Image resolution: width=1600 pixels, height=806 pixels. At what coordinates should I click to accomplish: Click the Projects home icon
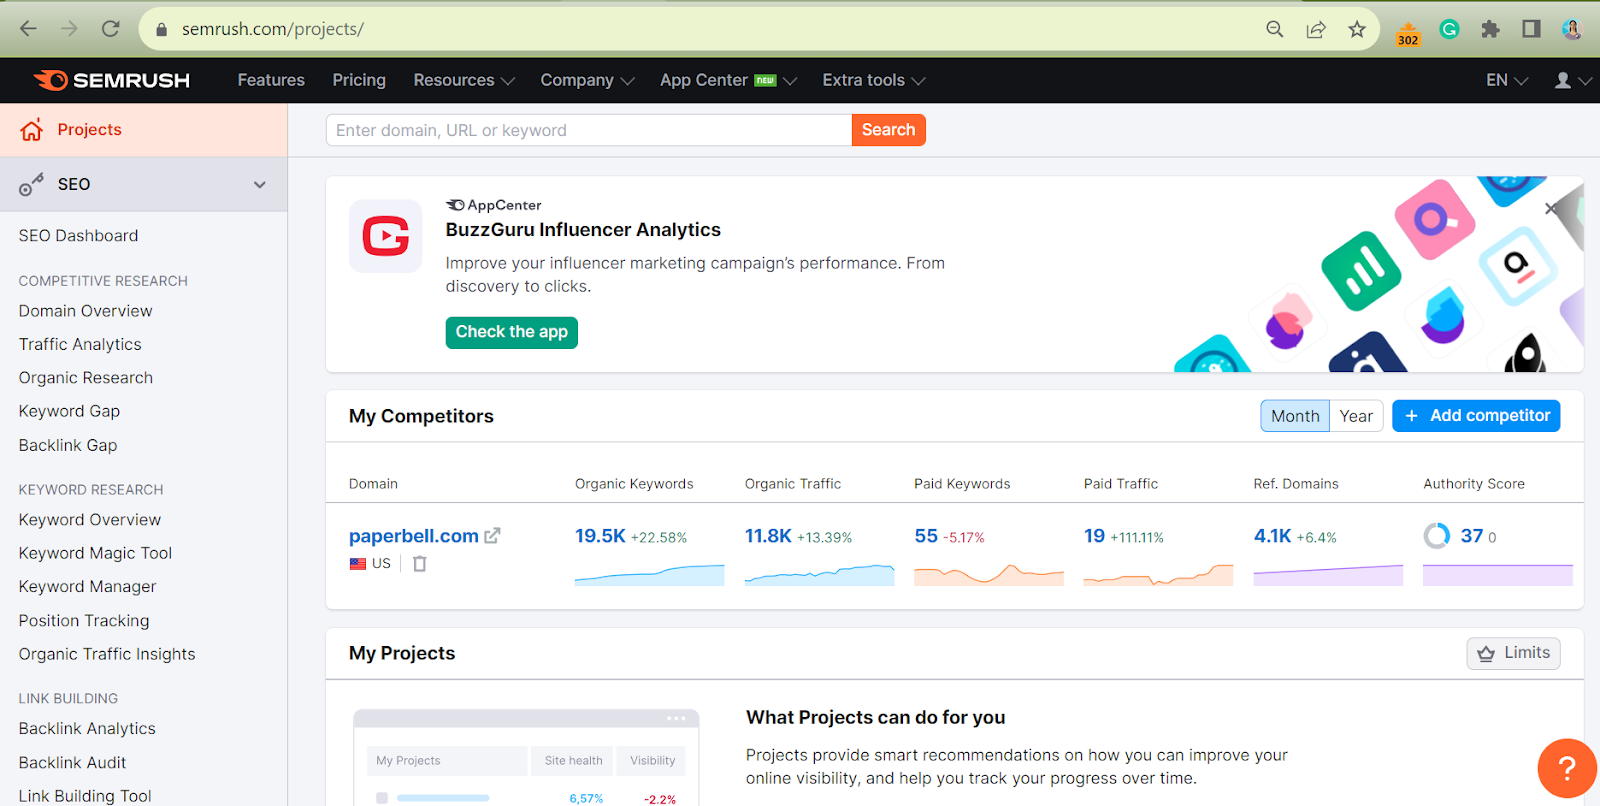32,130
